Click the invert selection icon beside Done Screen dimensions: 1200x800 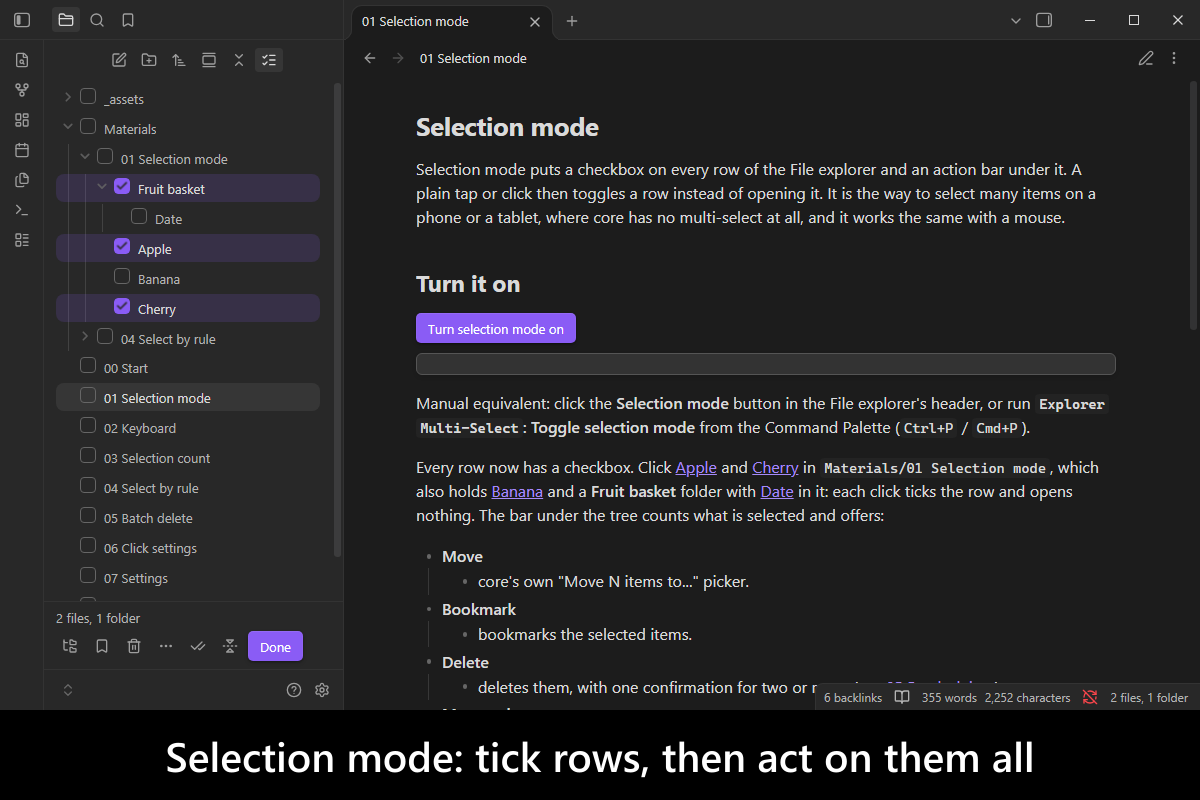230,646
